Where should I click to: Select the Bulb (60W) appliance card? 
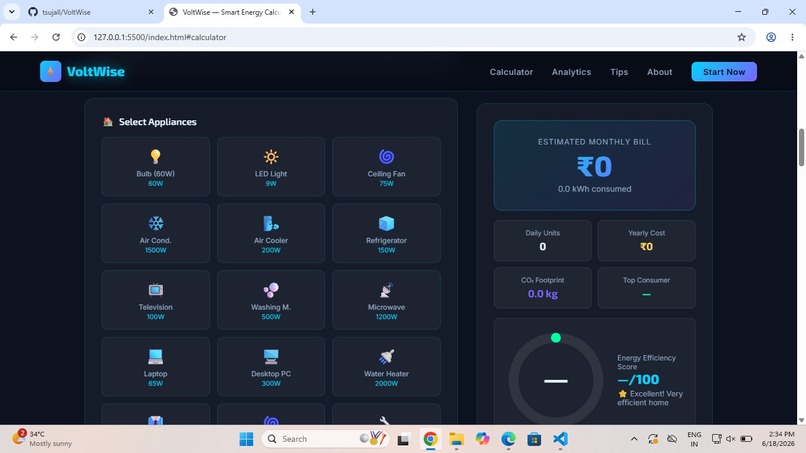coord(155,167)
